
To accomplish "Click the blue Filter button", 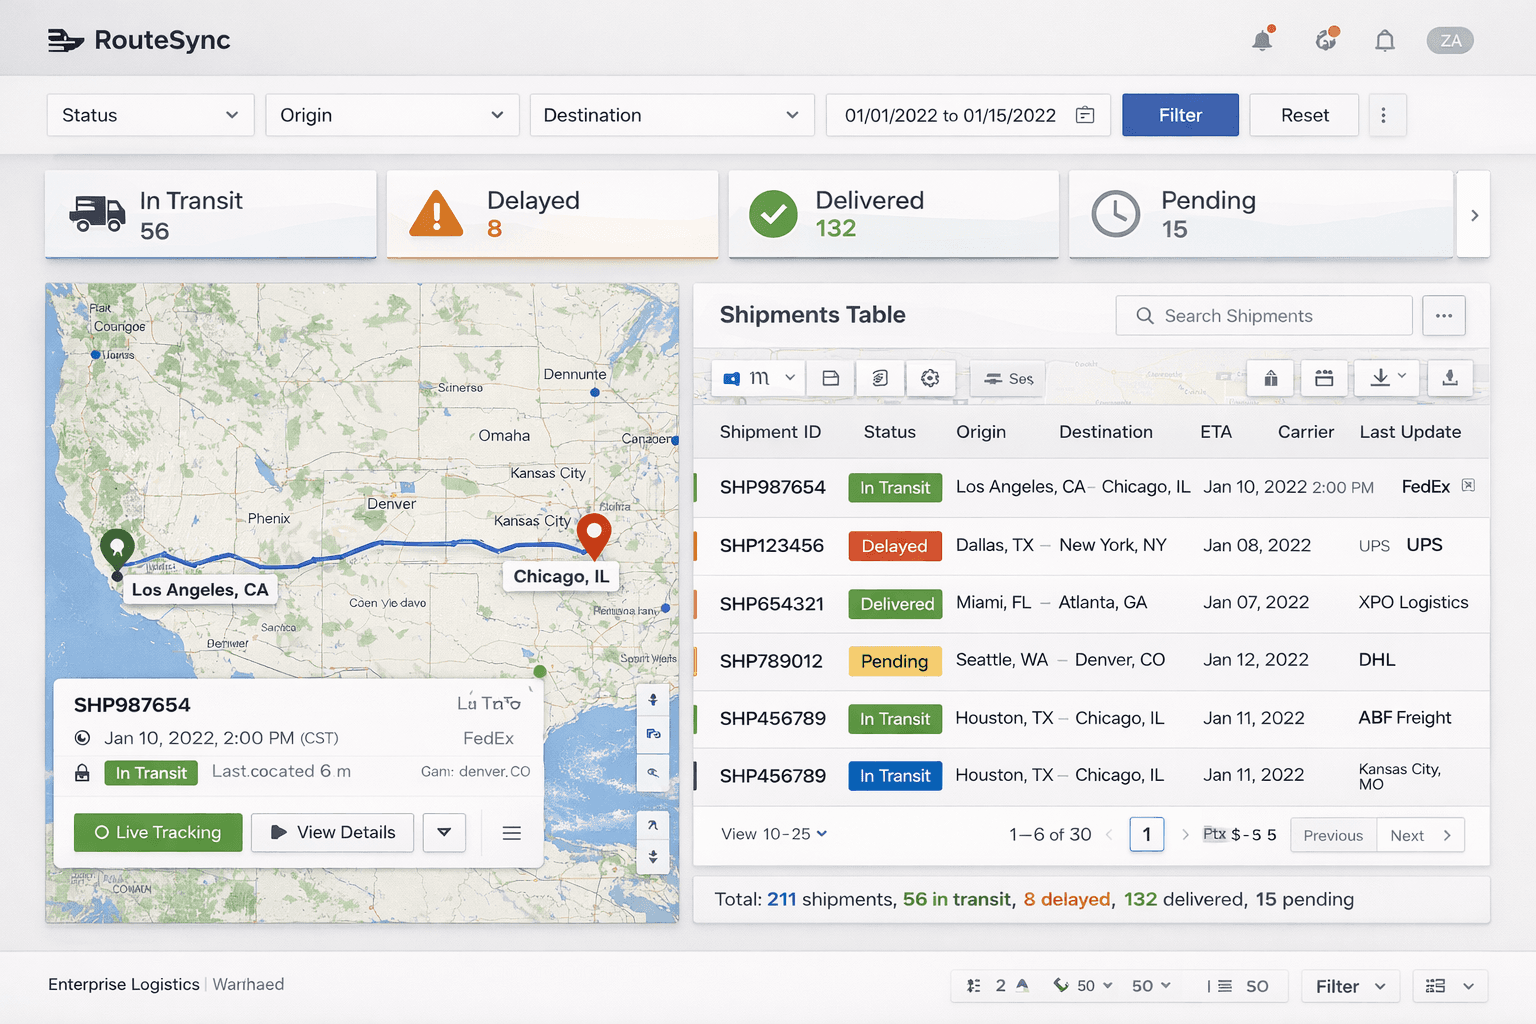I will [x=1180, y=115].
